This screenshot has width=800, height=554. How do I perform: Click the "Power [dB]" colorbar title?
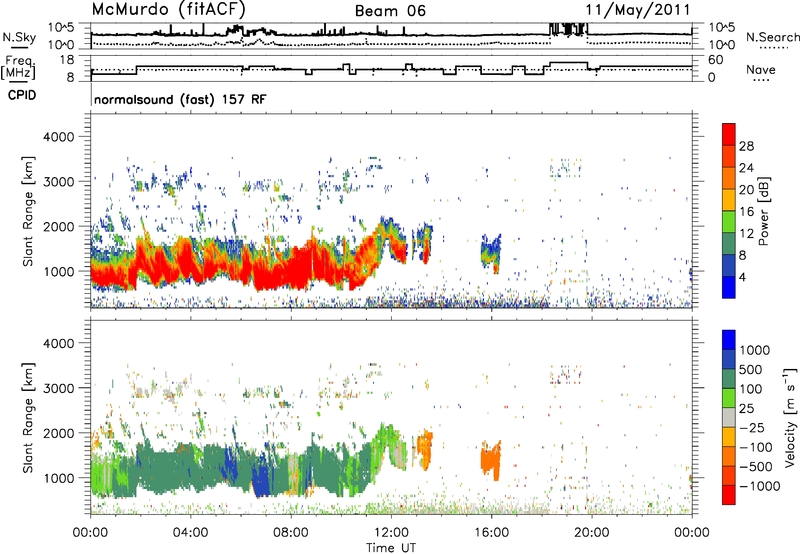tap(764, 211)
